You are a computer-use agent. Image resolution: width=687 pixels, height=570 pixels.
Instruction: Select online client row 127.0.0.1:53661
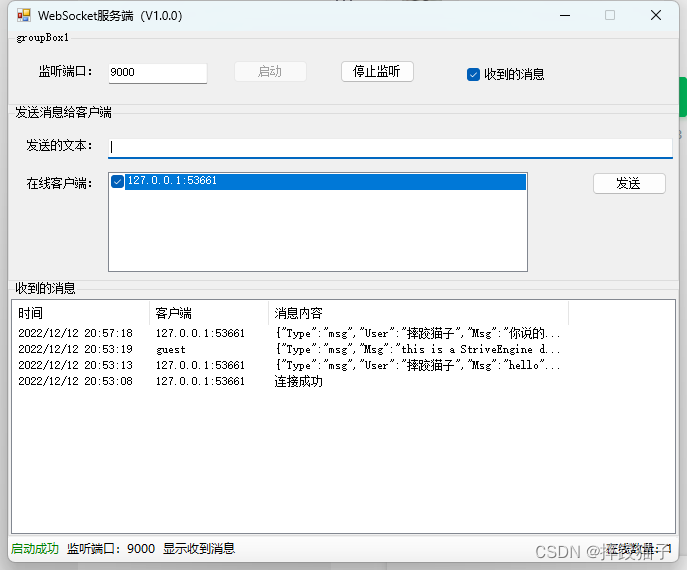(326, 181)
